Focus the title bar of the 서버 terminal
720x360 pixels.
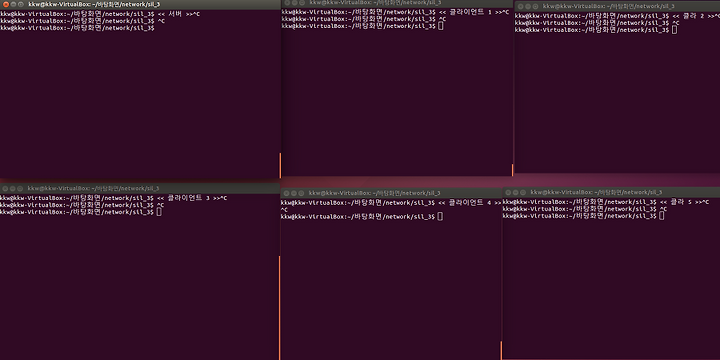(141, 4)
